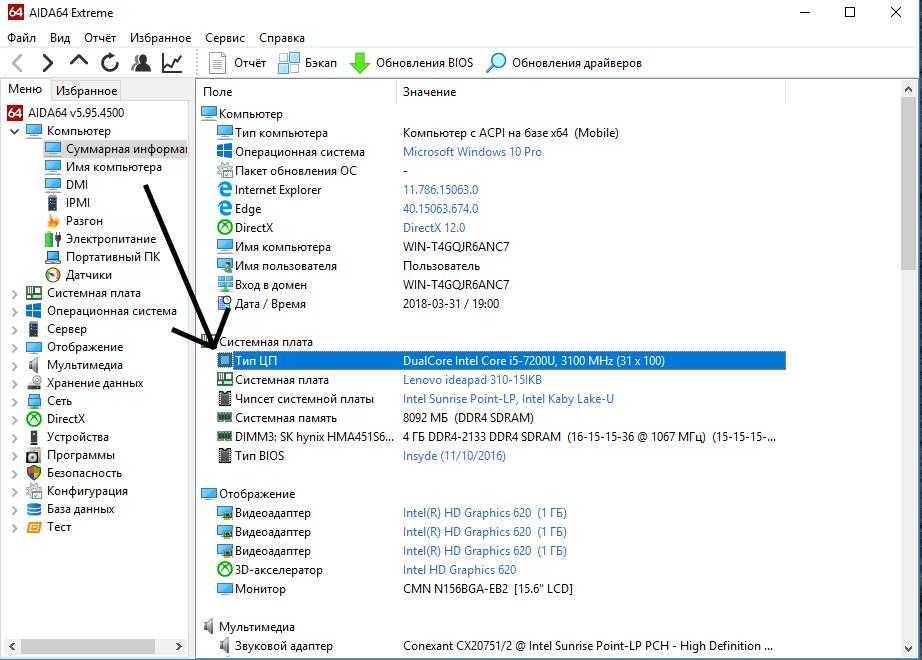The image size is (922, 660).
Task: Click the vertical scrollbar up arrow
Action: [x=908, y=89]
